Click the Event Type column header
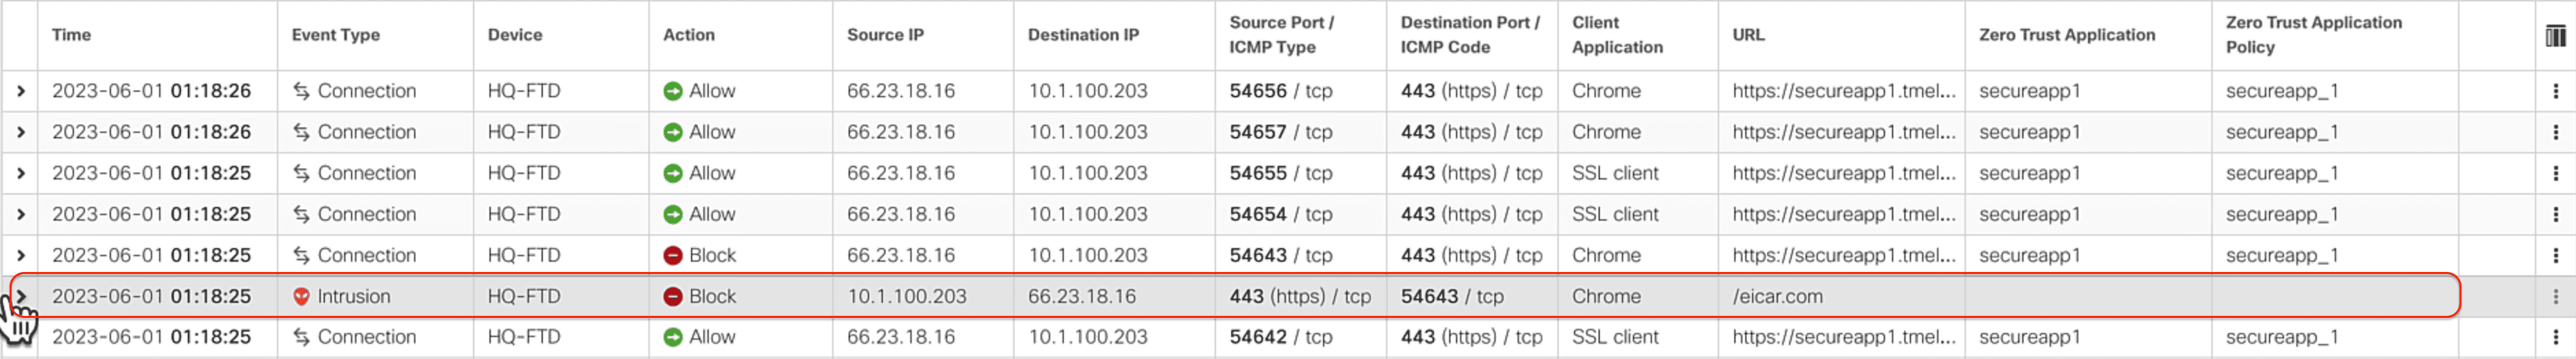 tap(336, 35)
